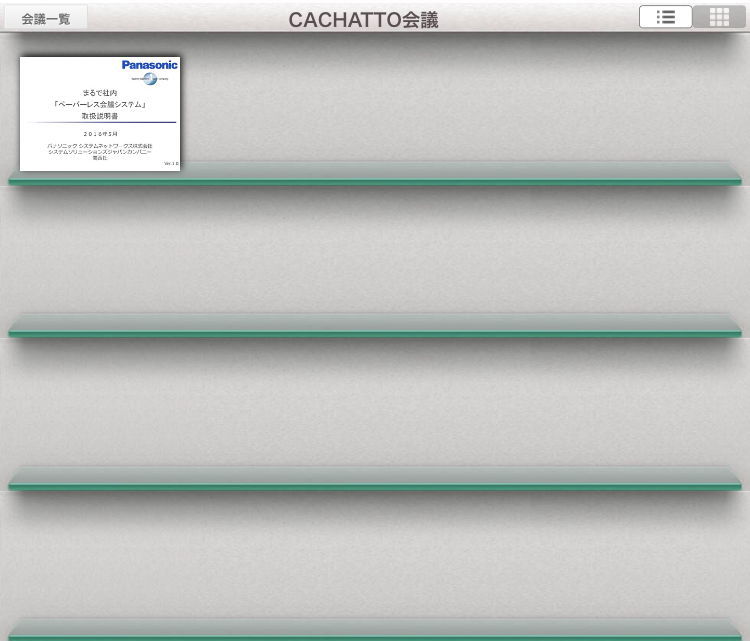
Task: Click the CACHATTO会議 title header
Action: [x=363, y=20]
